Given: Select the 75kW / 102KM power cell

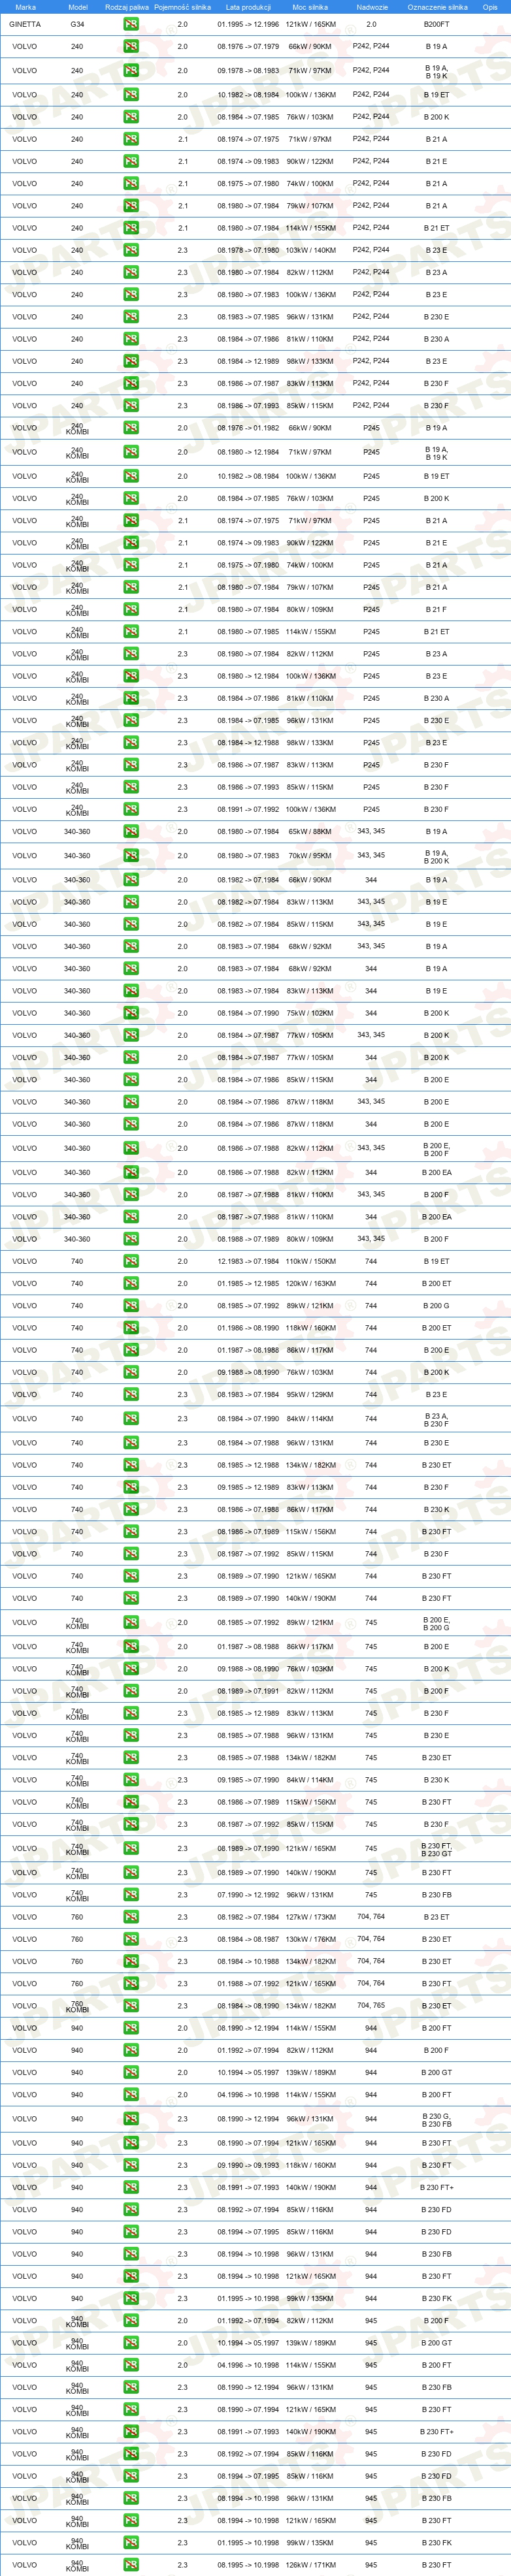Looking at the screenshot, I should [310, 1013].
